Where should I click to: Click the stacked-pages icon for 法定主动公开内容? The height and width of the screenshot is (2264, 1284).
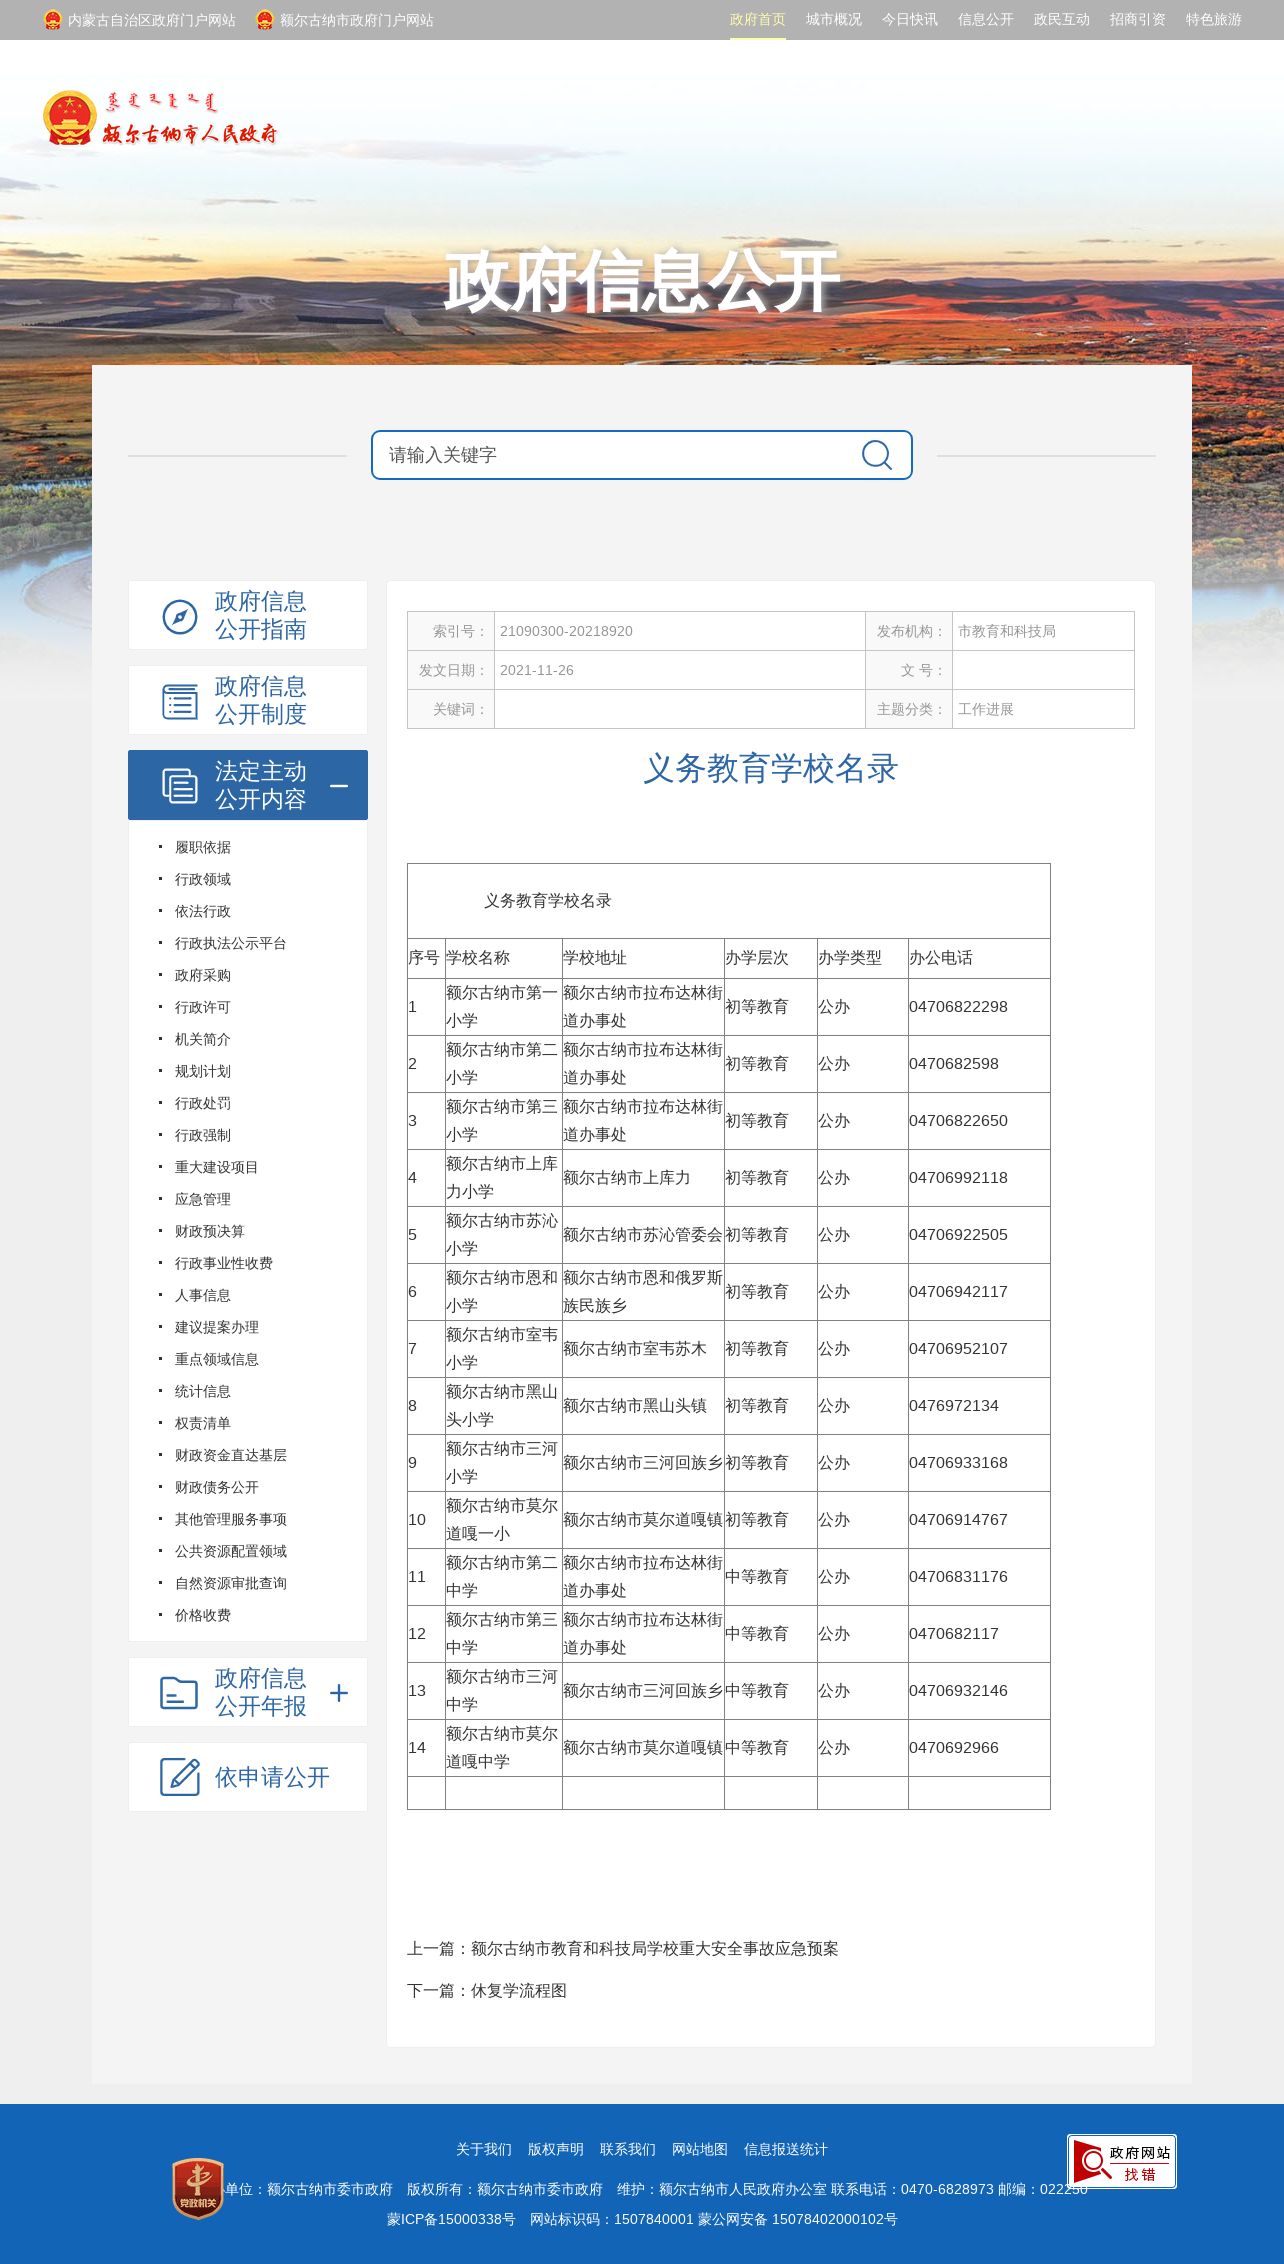pos(180,786)
